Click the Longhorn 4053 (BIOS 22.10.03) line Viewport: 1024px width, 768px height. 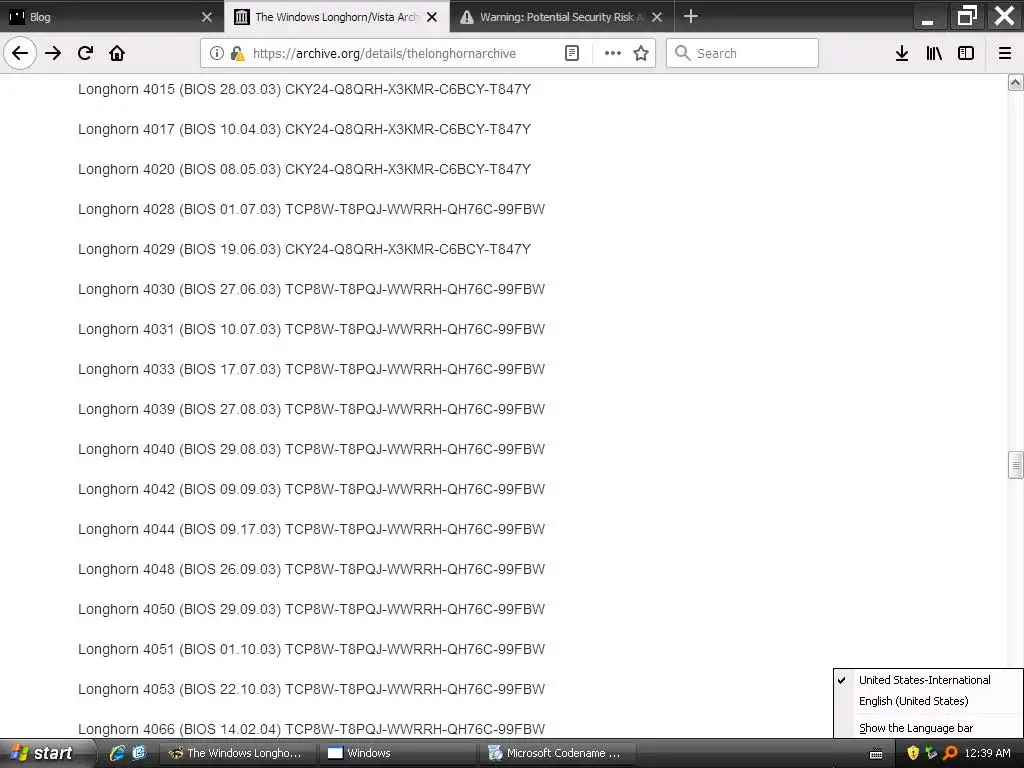pyautogui.click(x=312, y=689)
